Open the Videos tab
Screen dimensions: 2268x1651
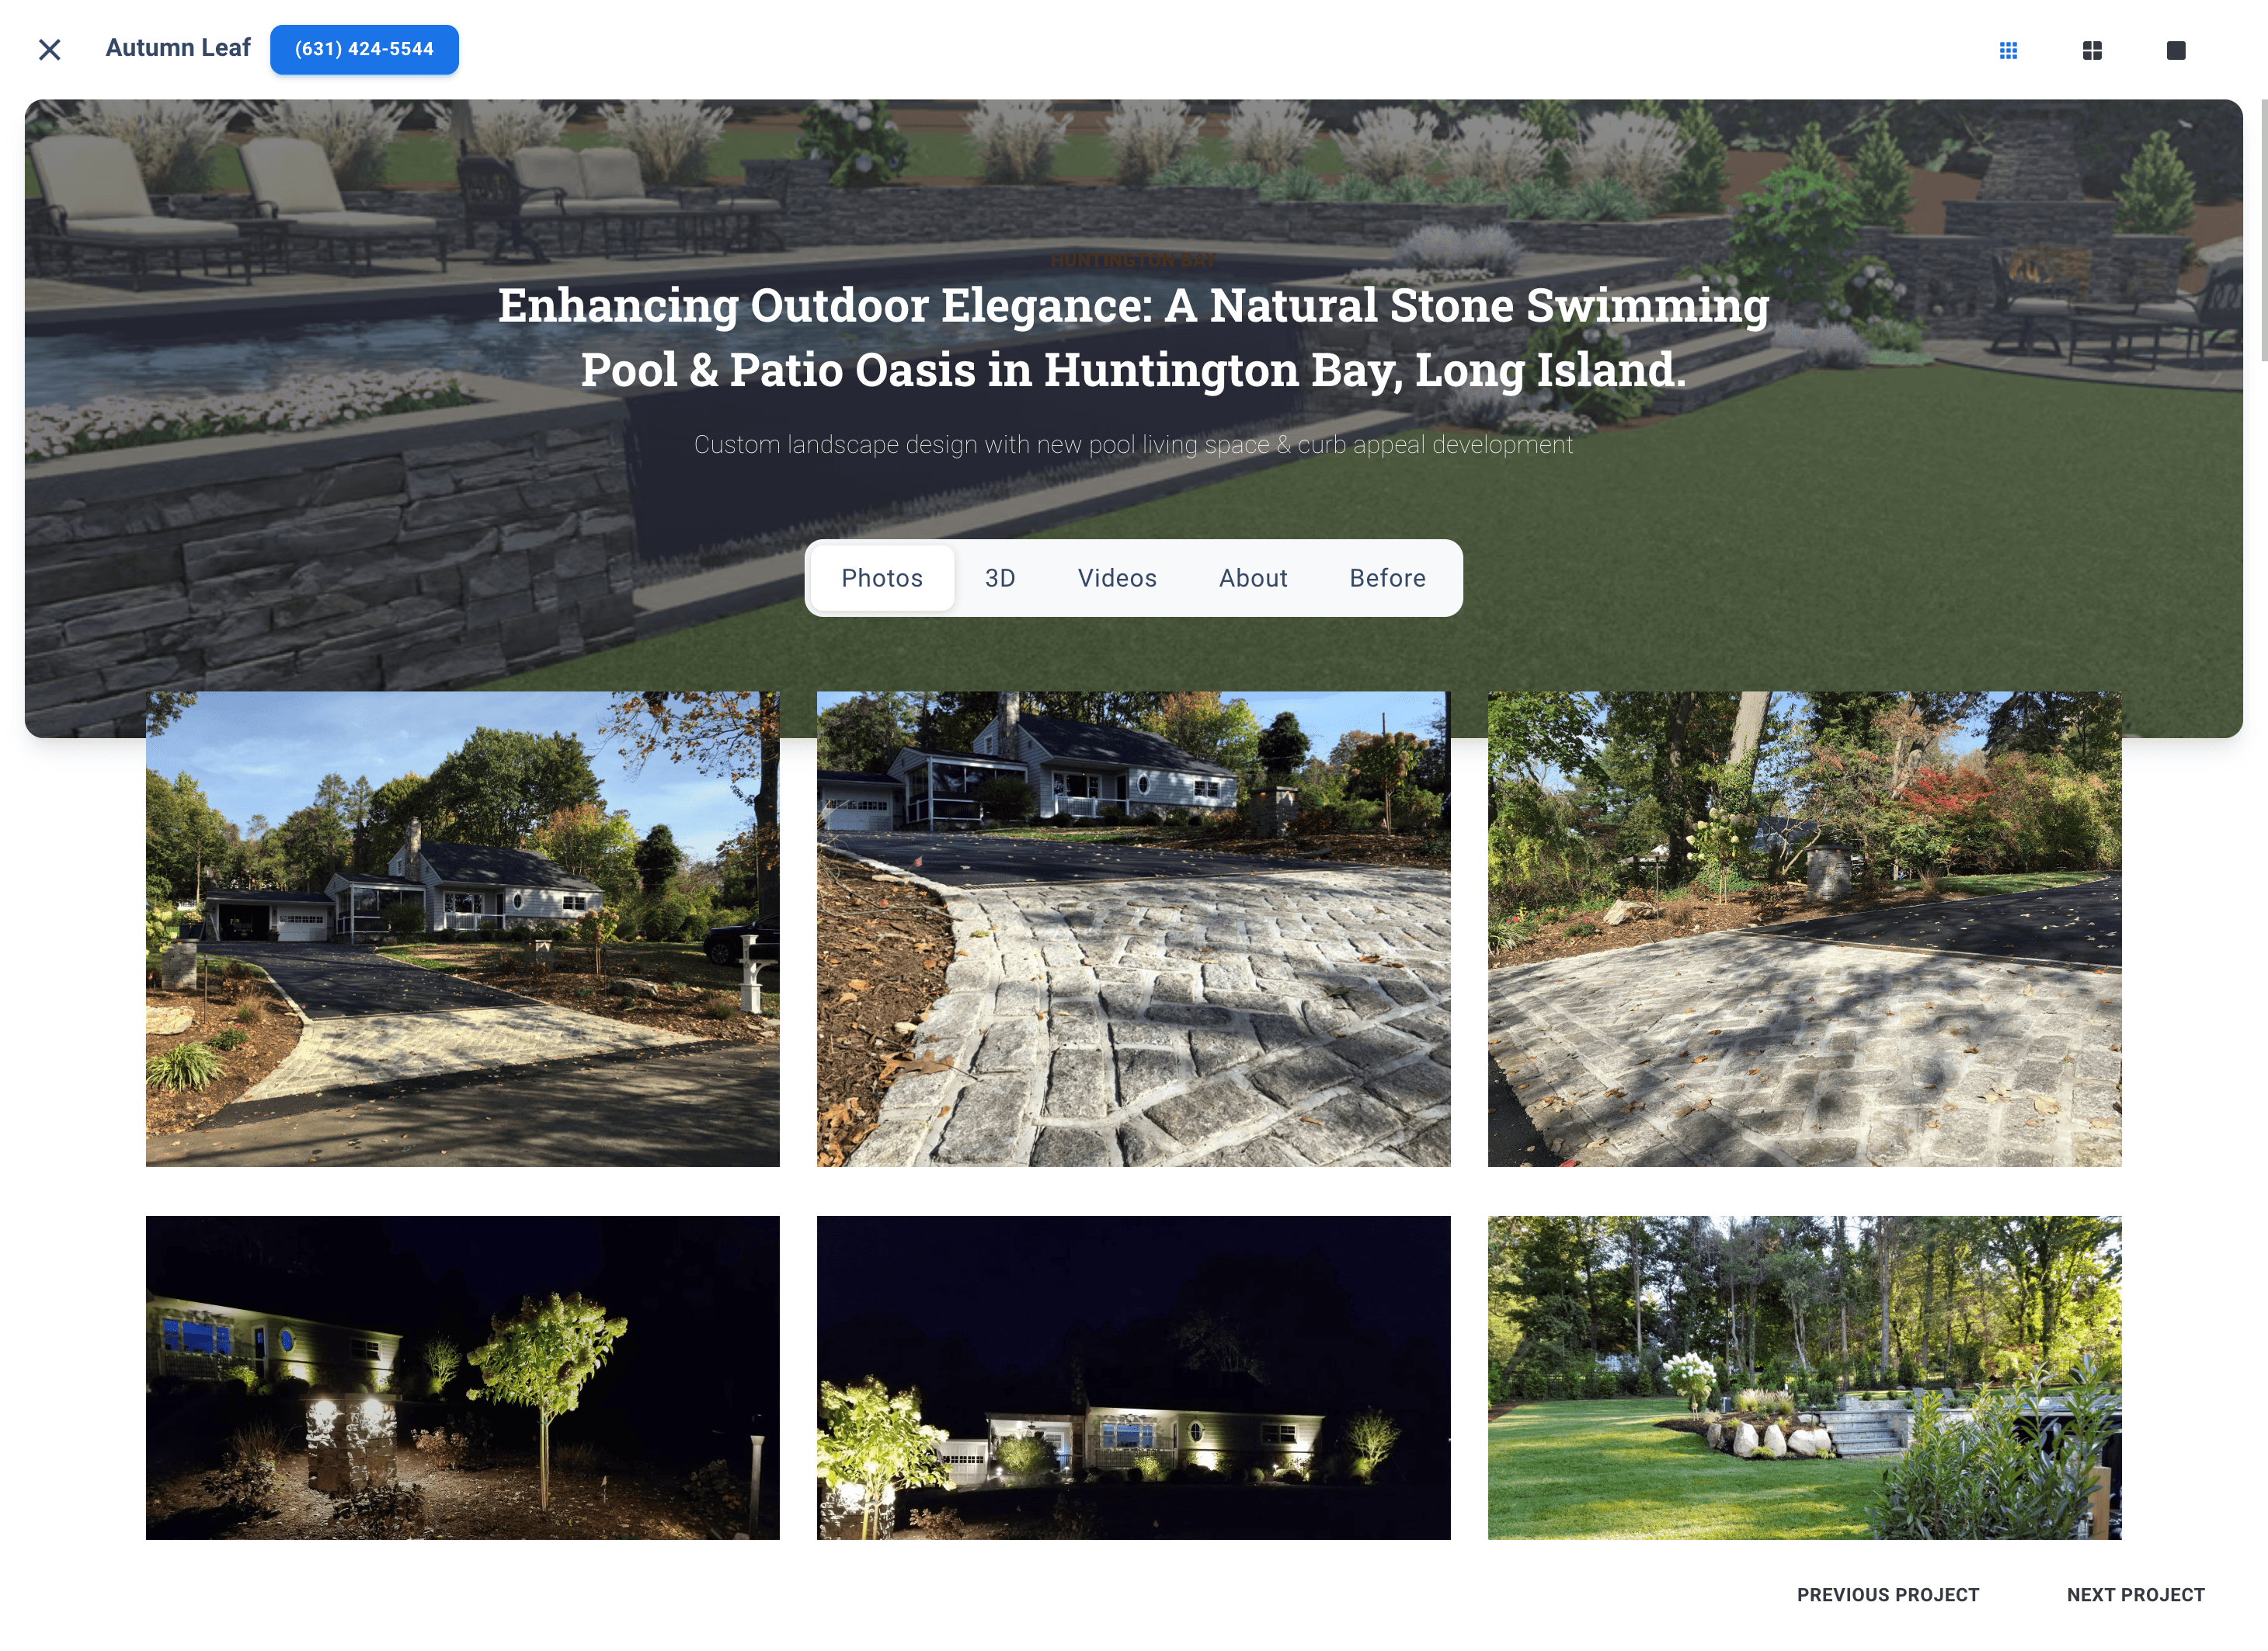coord(1117,578)
